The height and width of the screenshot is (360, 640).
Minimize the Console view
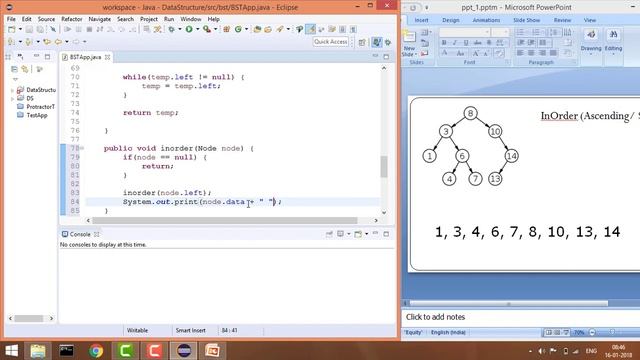click(375, 233)
